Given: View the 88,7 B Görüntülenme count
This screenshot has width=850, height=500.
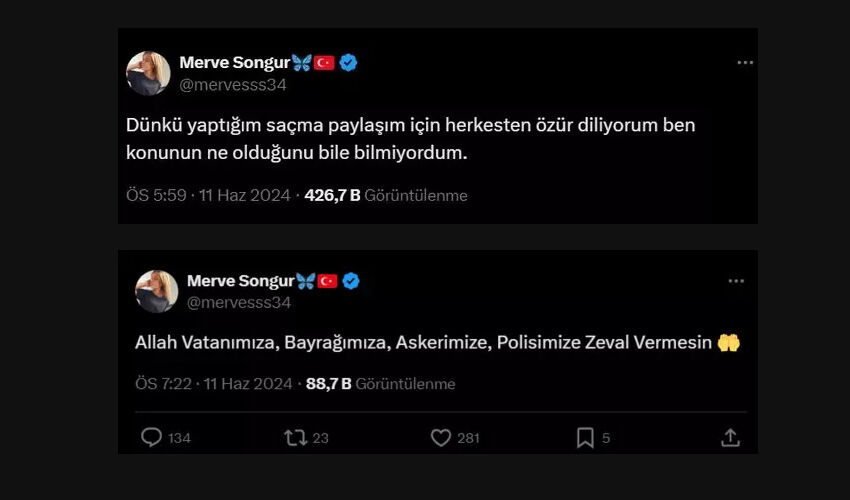Looking at the screenshot, I should (x=381, y=384).
